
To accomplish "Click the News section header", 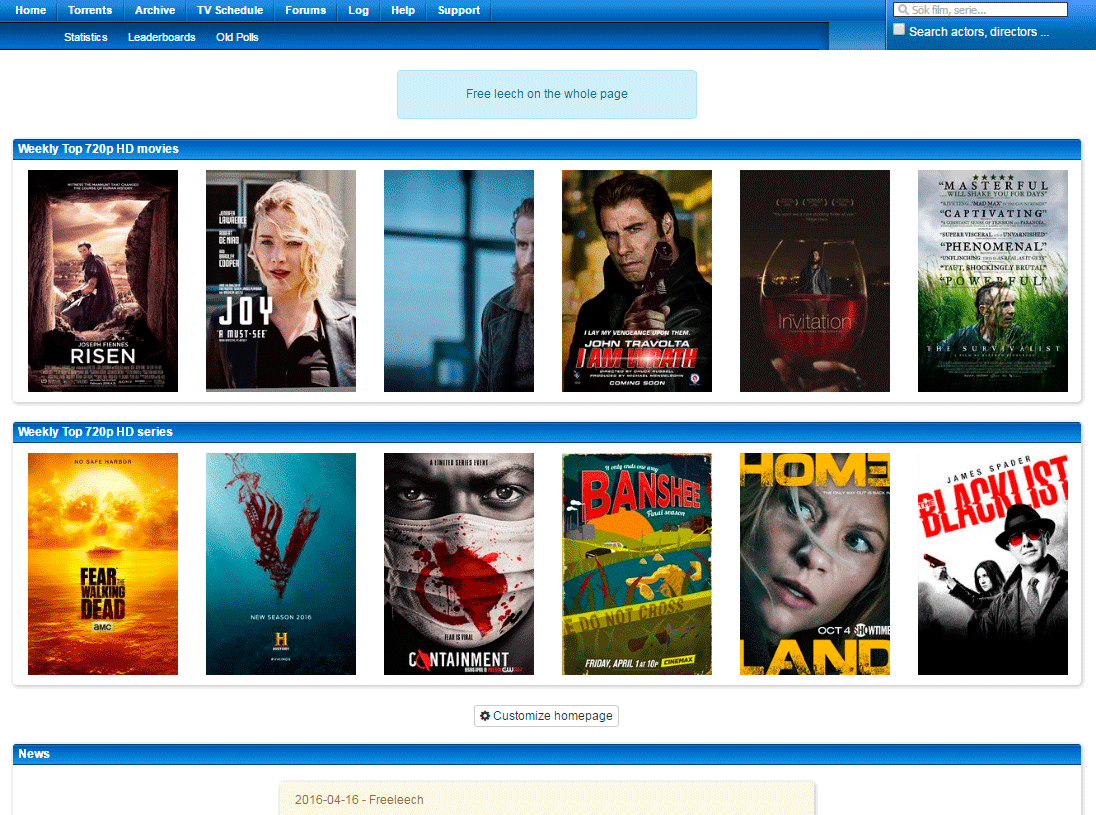I will 547,754.
